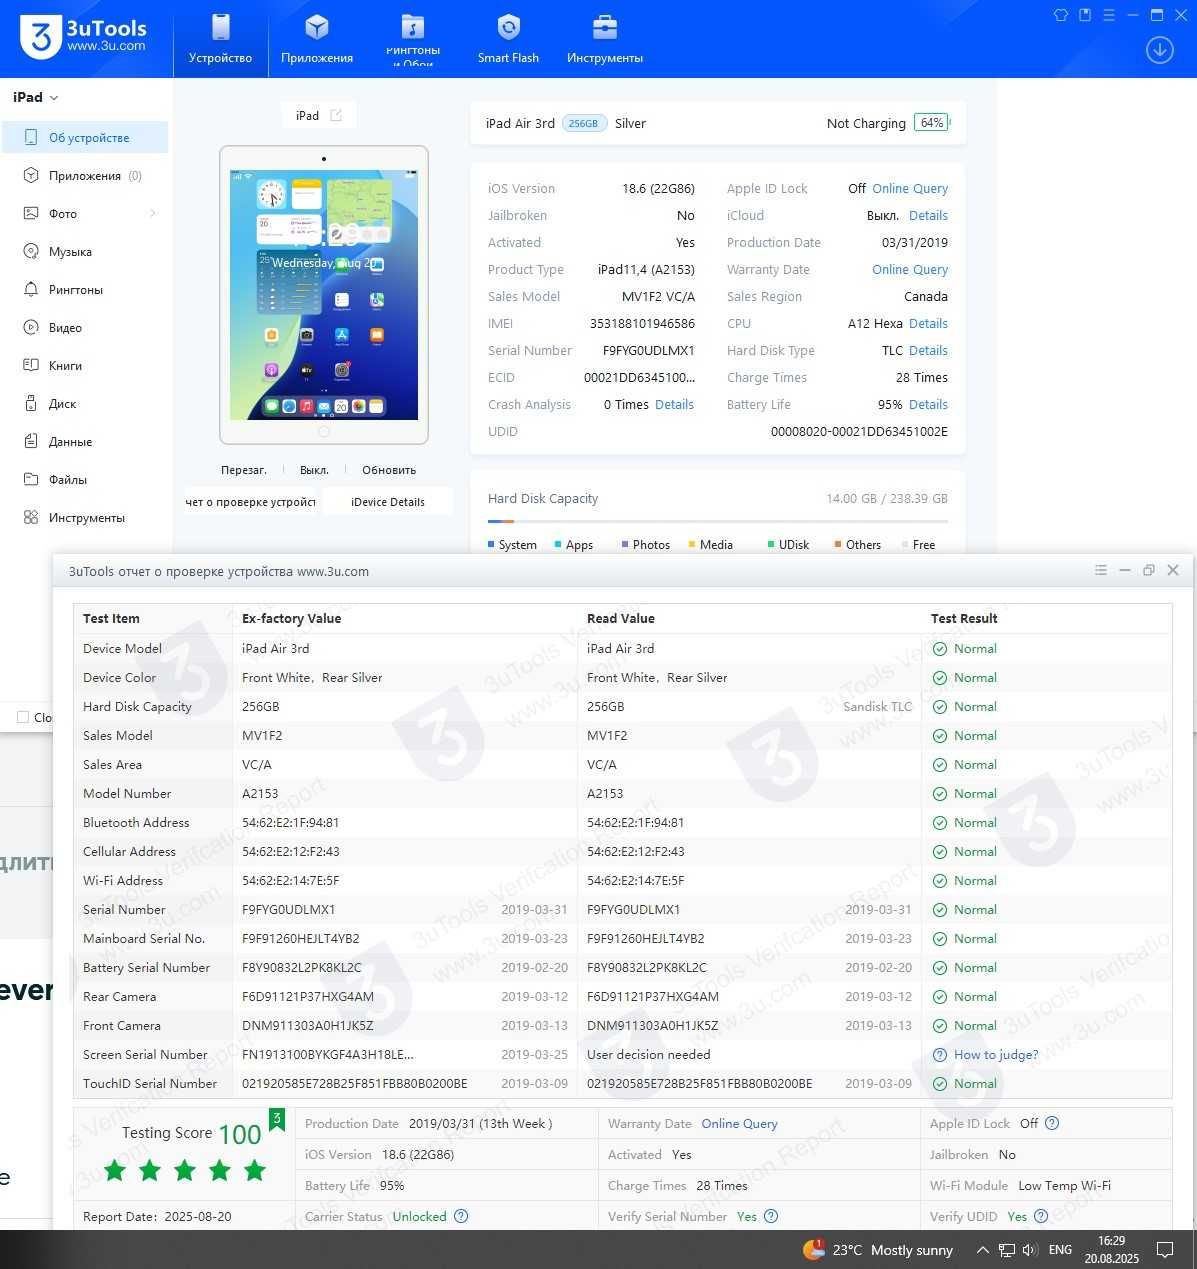Click Online Query beside Warranty Date in info panel

coord(910,269)
